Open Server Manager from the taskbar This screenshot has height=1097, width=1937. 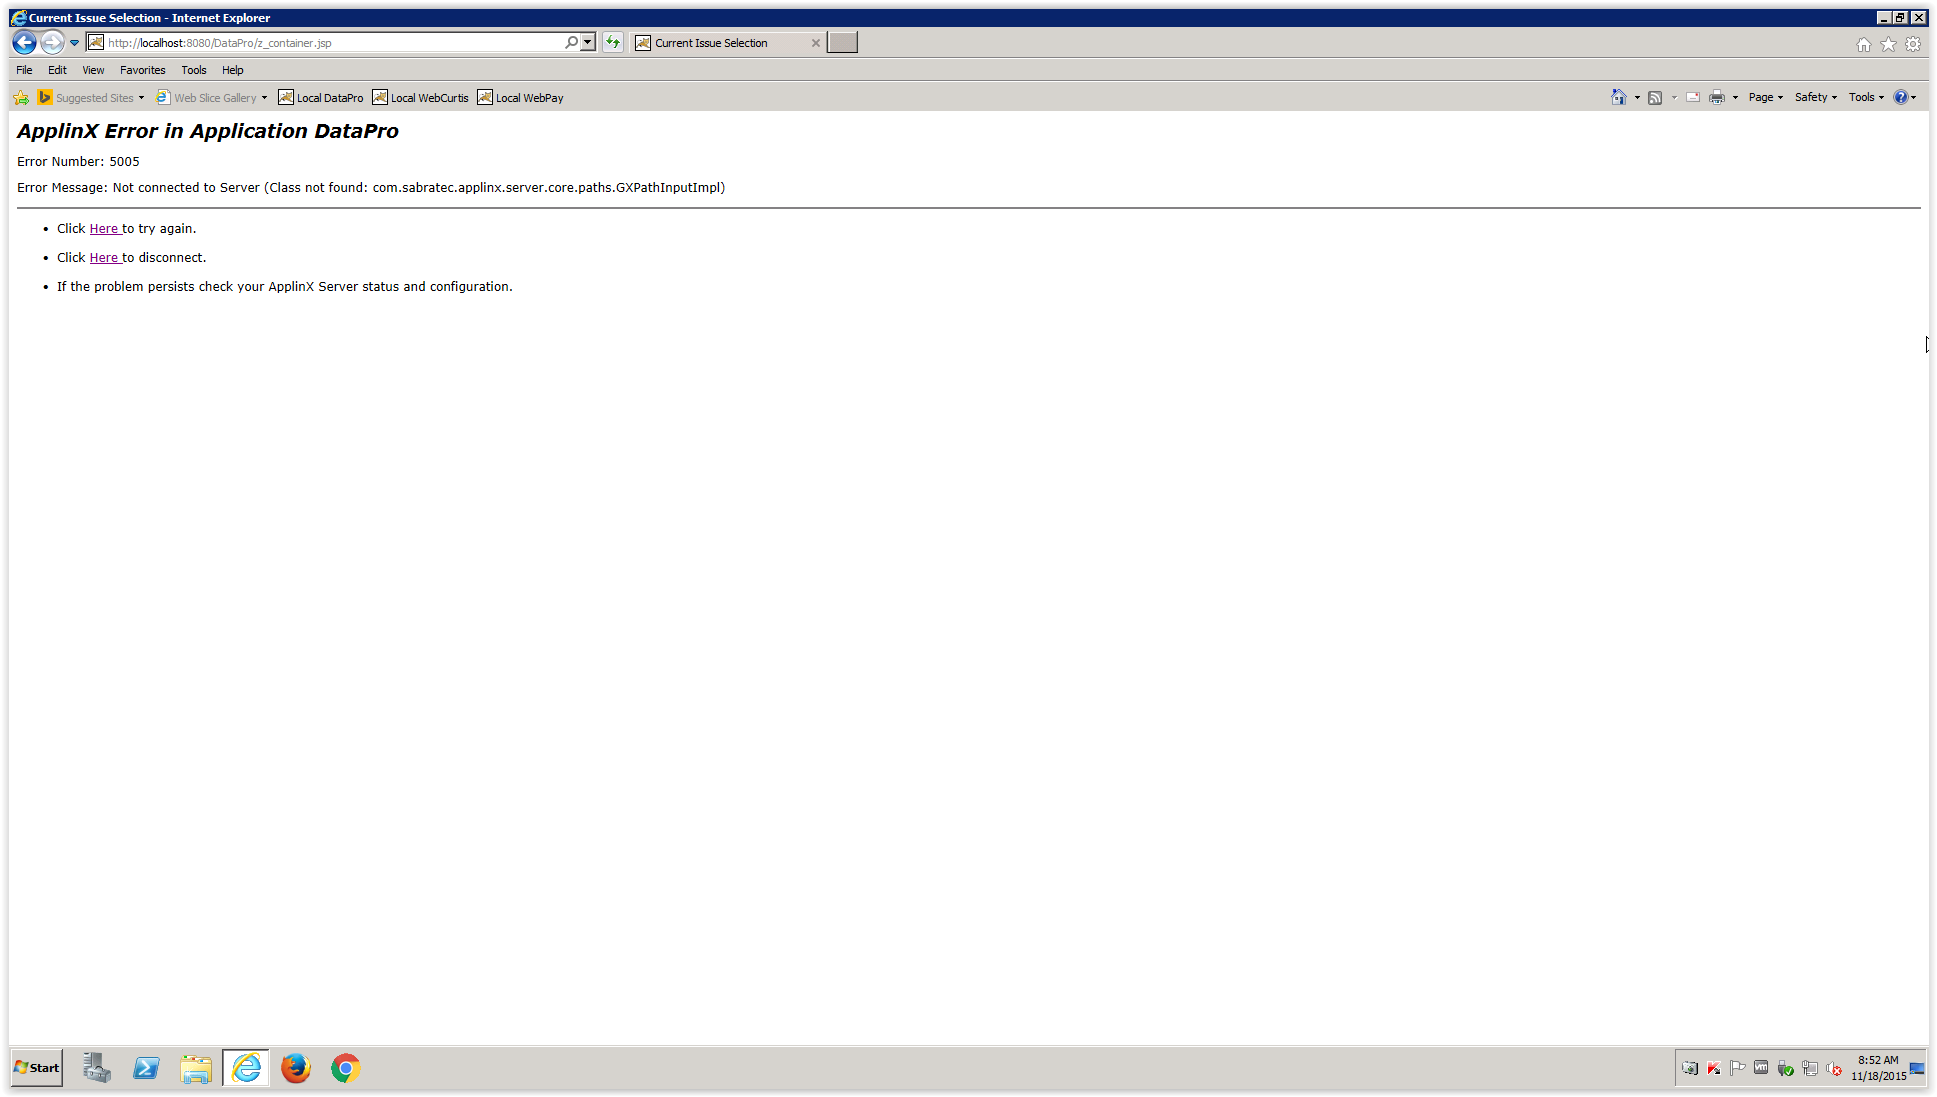(96, 1068)
